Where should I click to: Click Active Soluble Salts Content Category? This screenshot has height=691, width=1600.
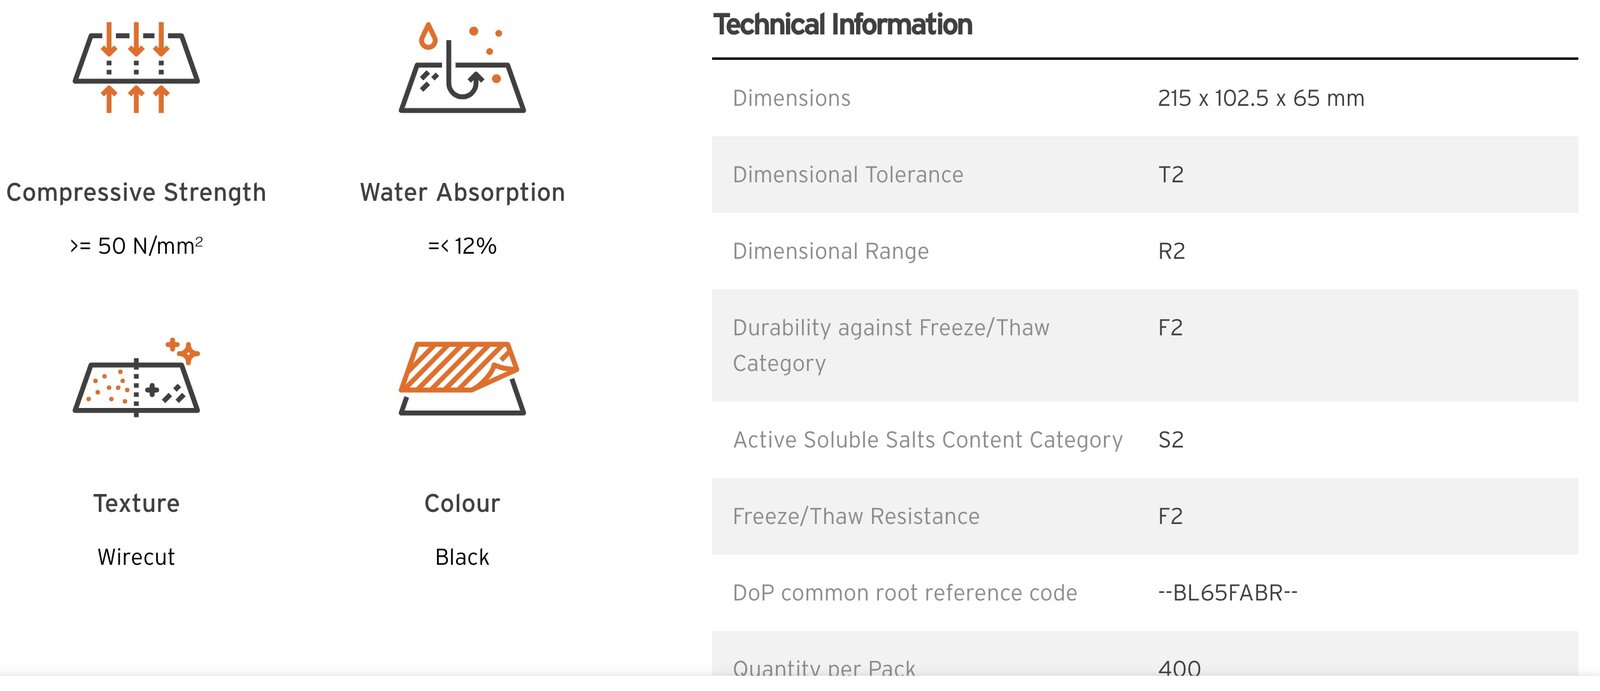point(927,440)
